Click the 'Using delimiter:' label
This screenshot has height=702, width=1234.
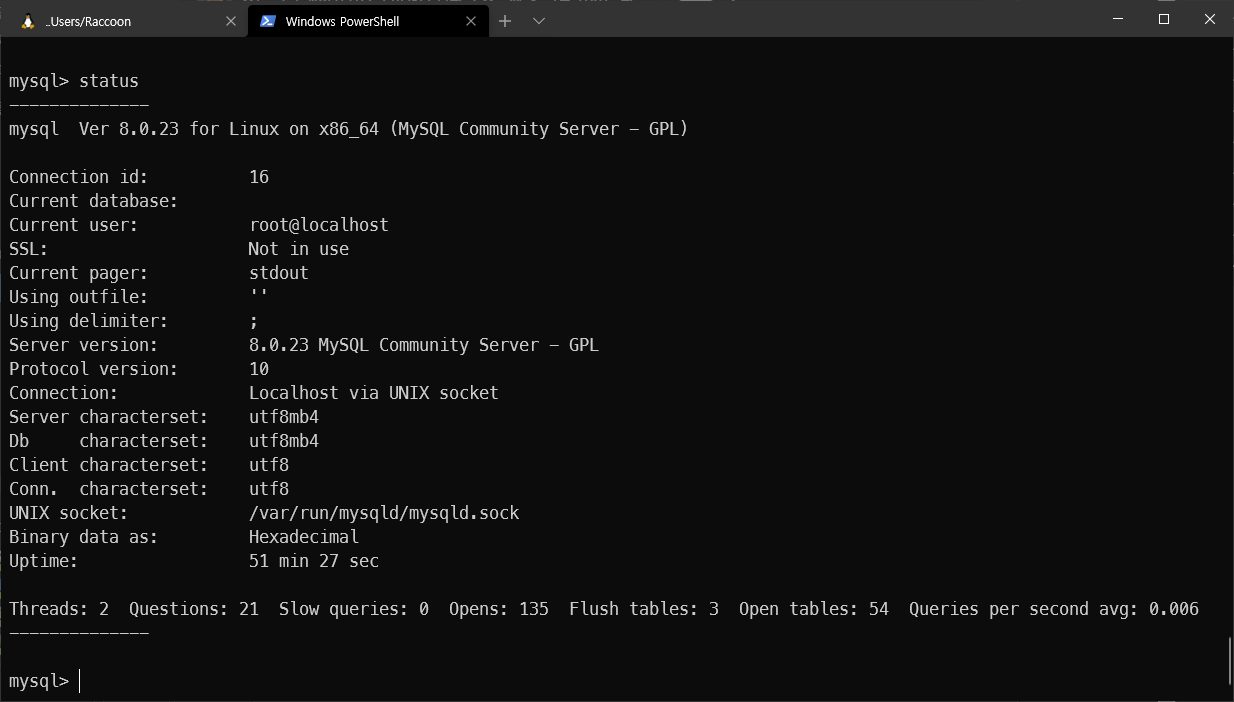pos(89,321)
